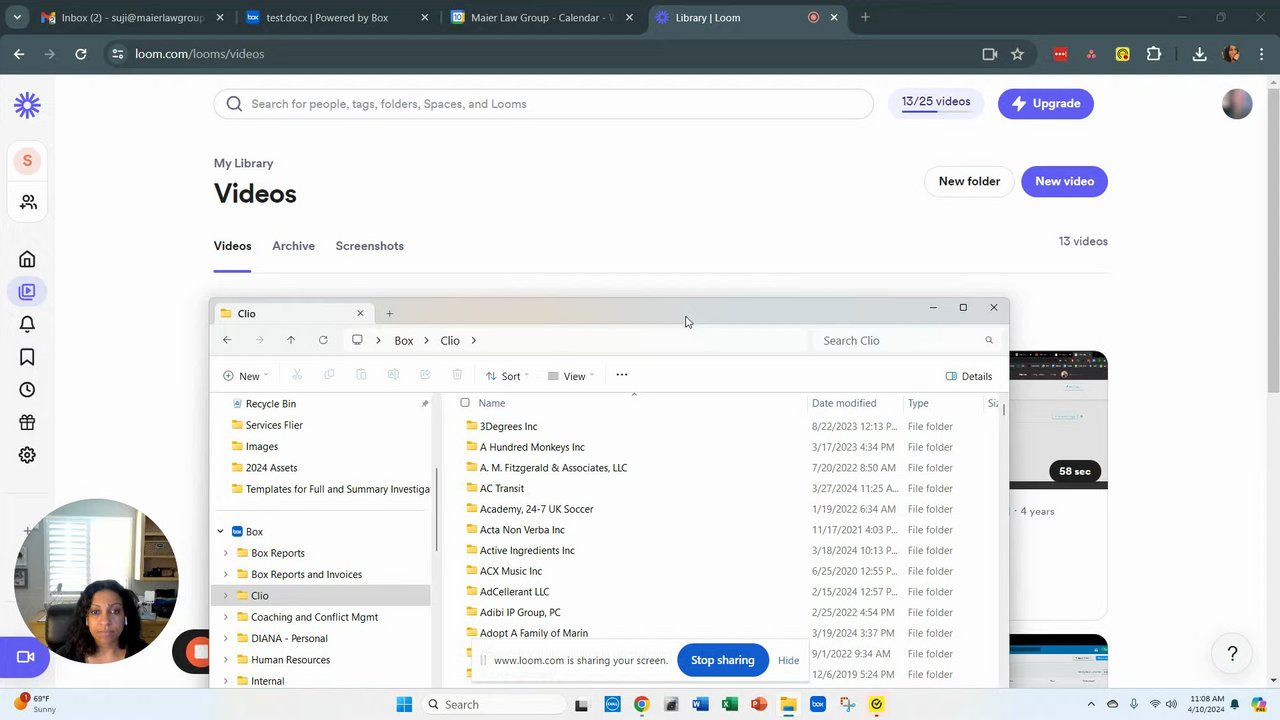Open the View dropdown in File Explorer
The width and height of the screenshot is (1280, 720).
coord(571,376)
